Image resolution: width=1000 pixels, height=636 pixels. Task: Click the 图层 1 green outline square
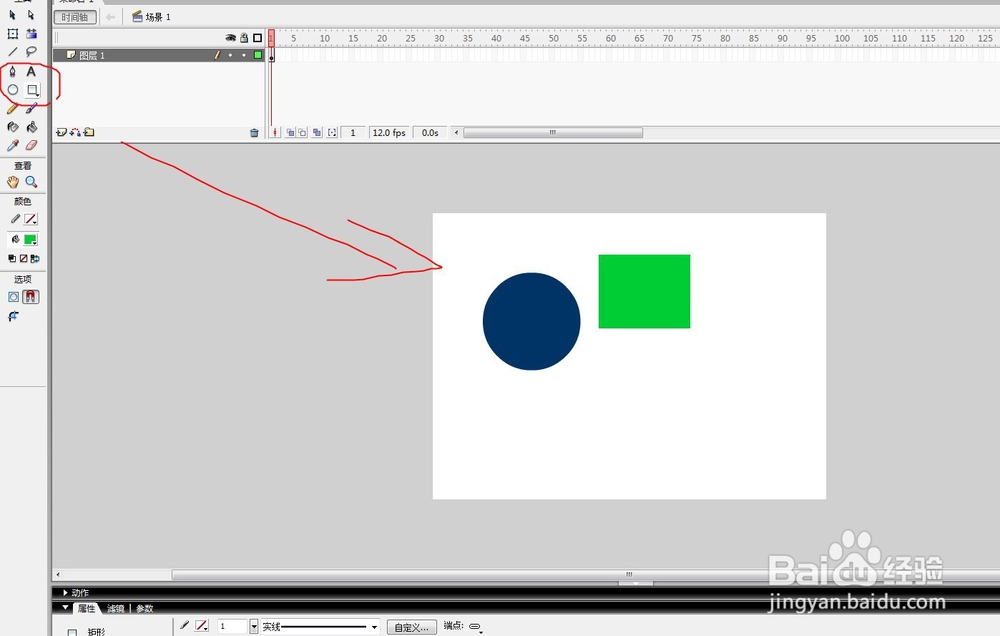[x=258, y=55]
